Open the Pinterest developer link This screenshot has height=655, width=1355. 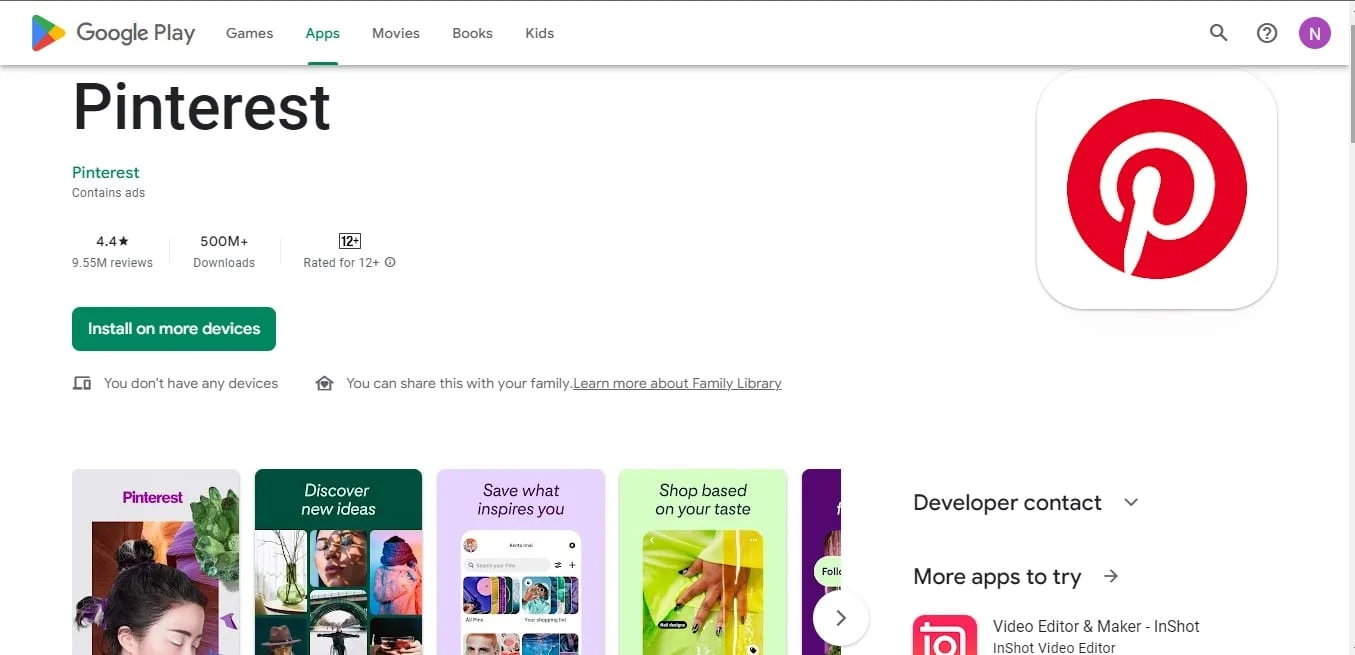coord(105,172)
